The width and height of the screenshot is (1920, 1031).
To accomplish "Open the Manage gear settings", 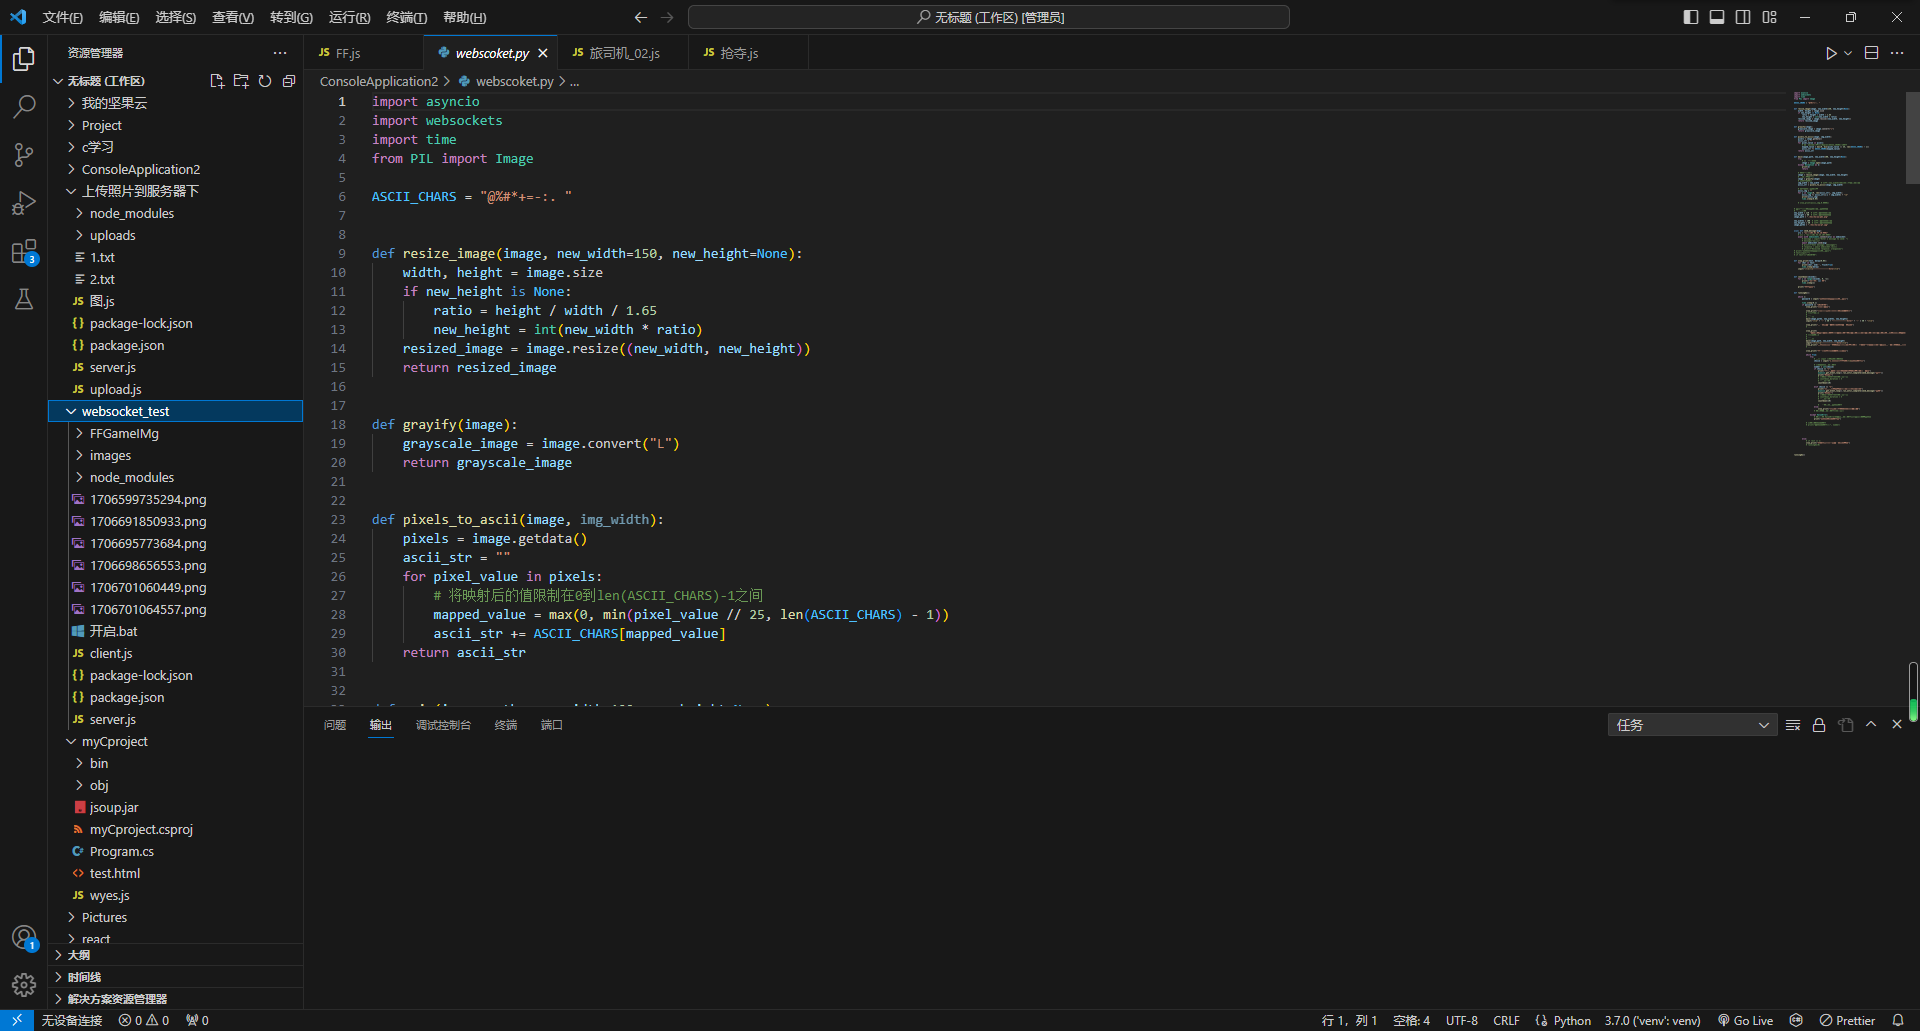I will (24, 985).
